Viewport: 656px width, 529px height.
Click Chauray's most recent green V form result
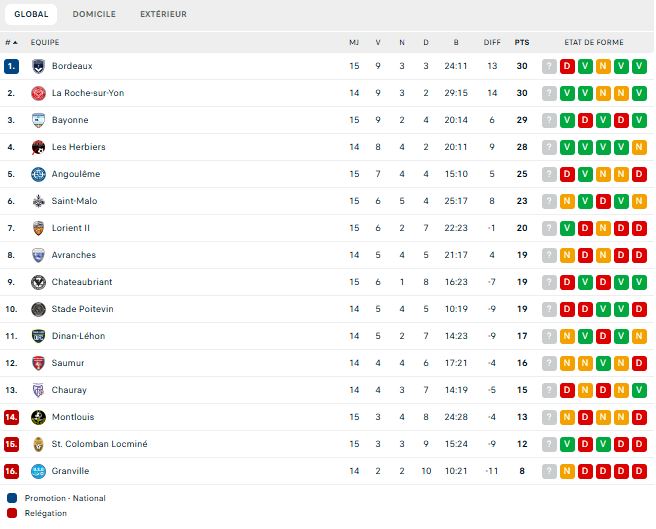coord(639,390)
